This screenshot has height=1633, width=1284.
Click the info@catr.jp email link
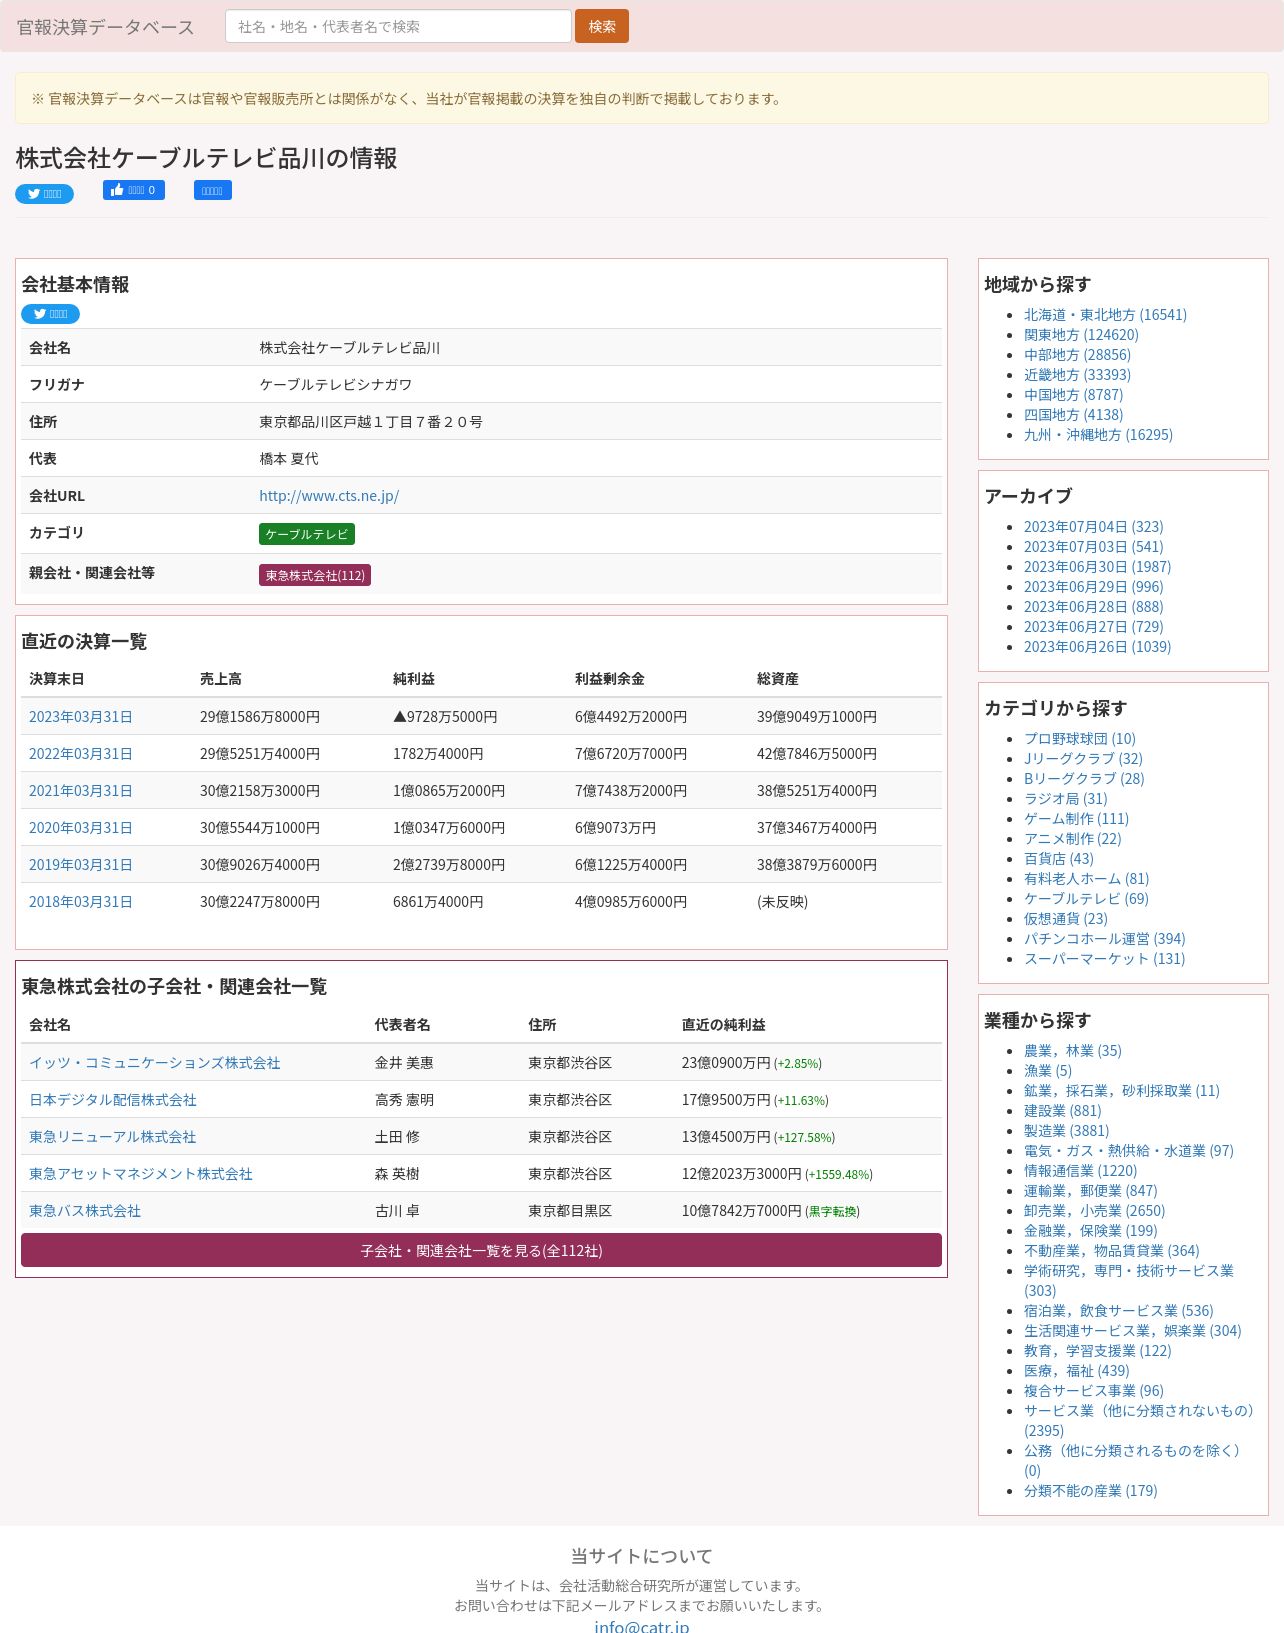pyautogui.click(x=641, y=1626)
